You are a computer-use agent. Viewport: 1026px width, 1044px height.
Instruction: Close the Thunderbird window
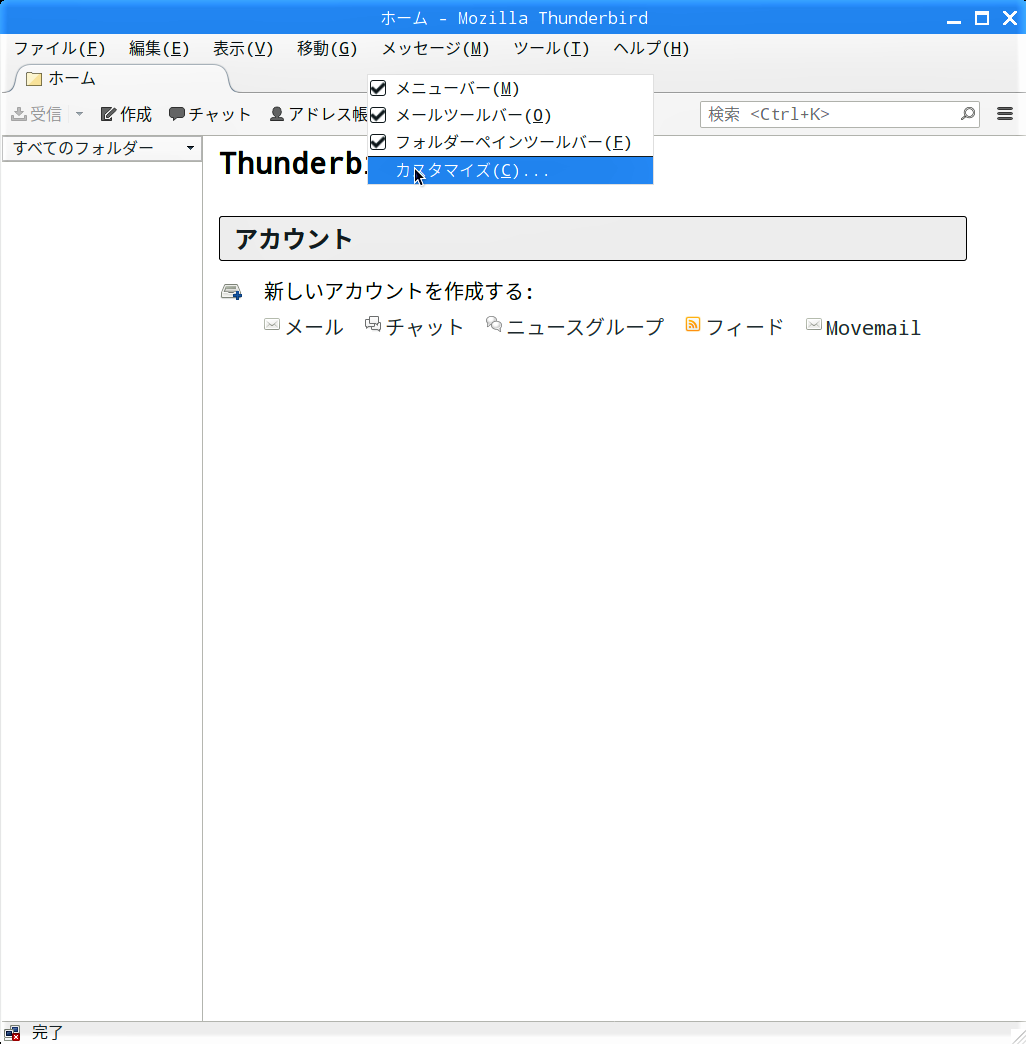click(x=1009, y=18)
